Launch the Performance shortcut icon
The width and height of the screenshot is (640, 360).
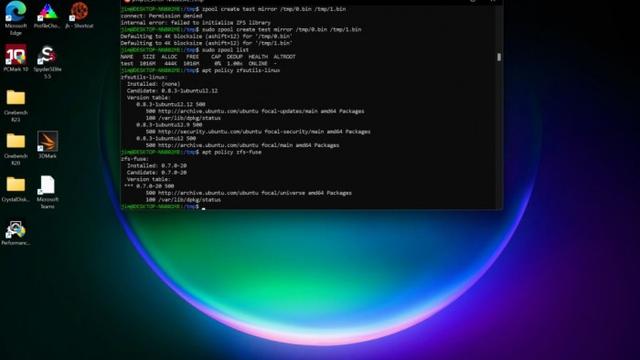click(16, 233)
